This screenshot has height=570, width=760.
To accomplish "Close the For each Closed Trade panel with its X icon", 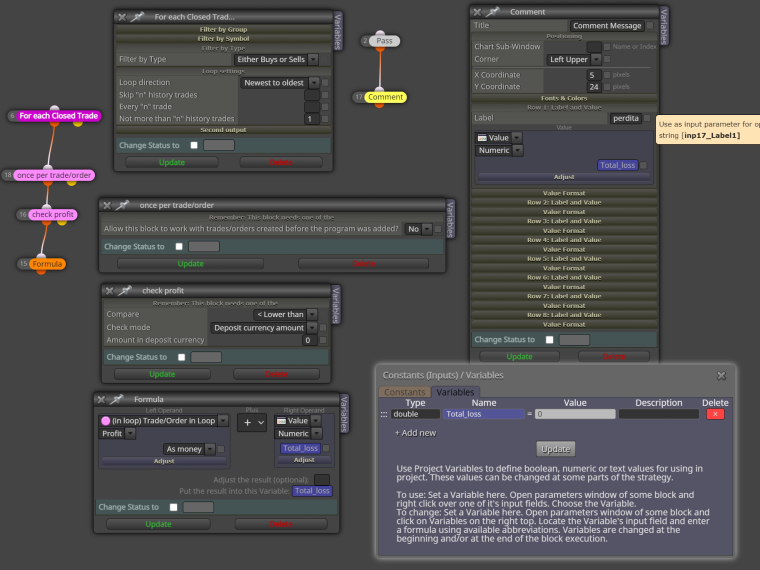I will 122,17.
